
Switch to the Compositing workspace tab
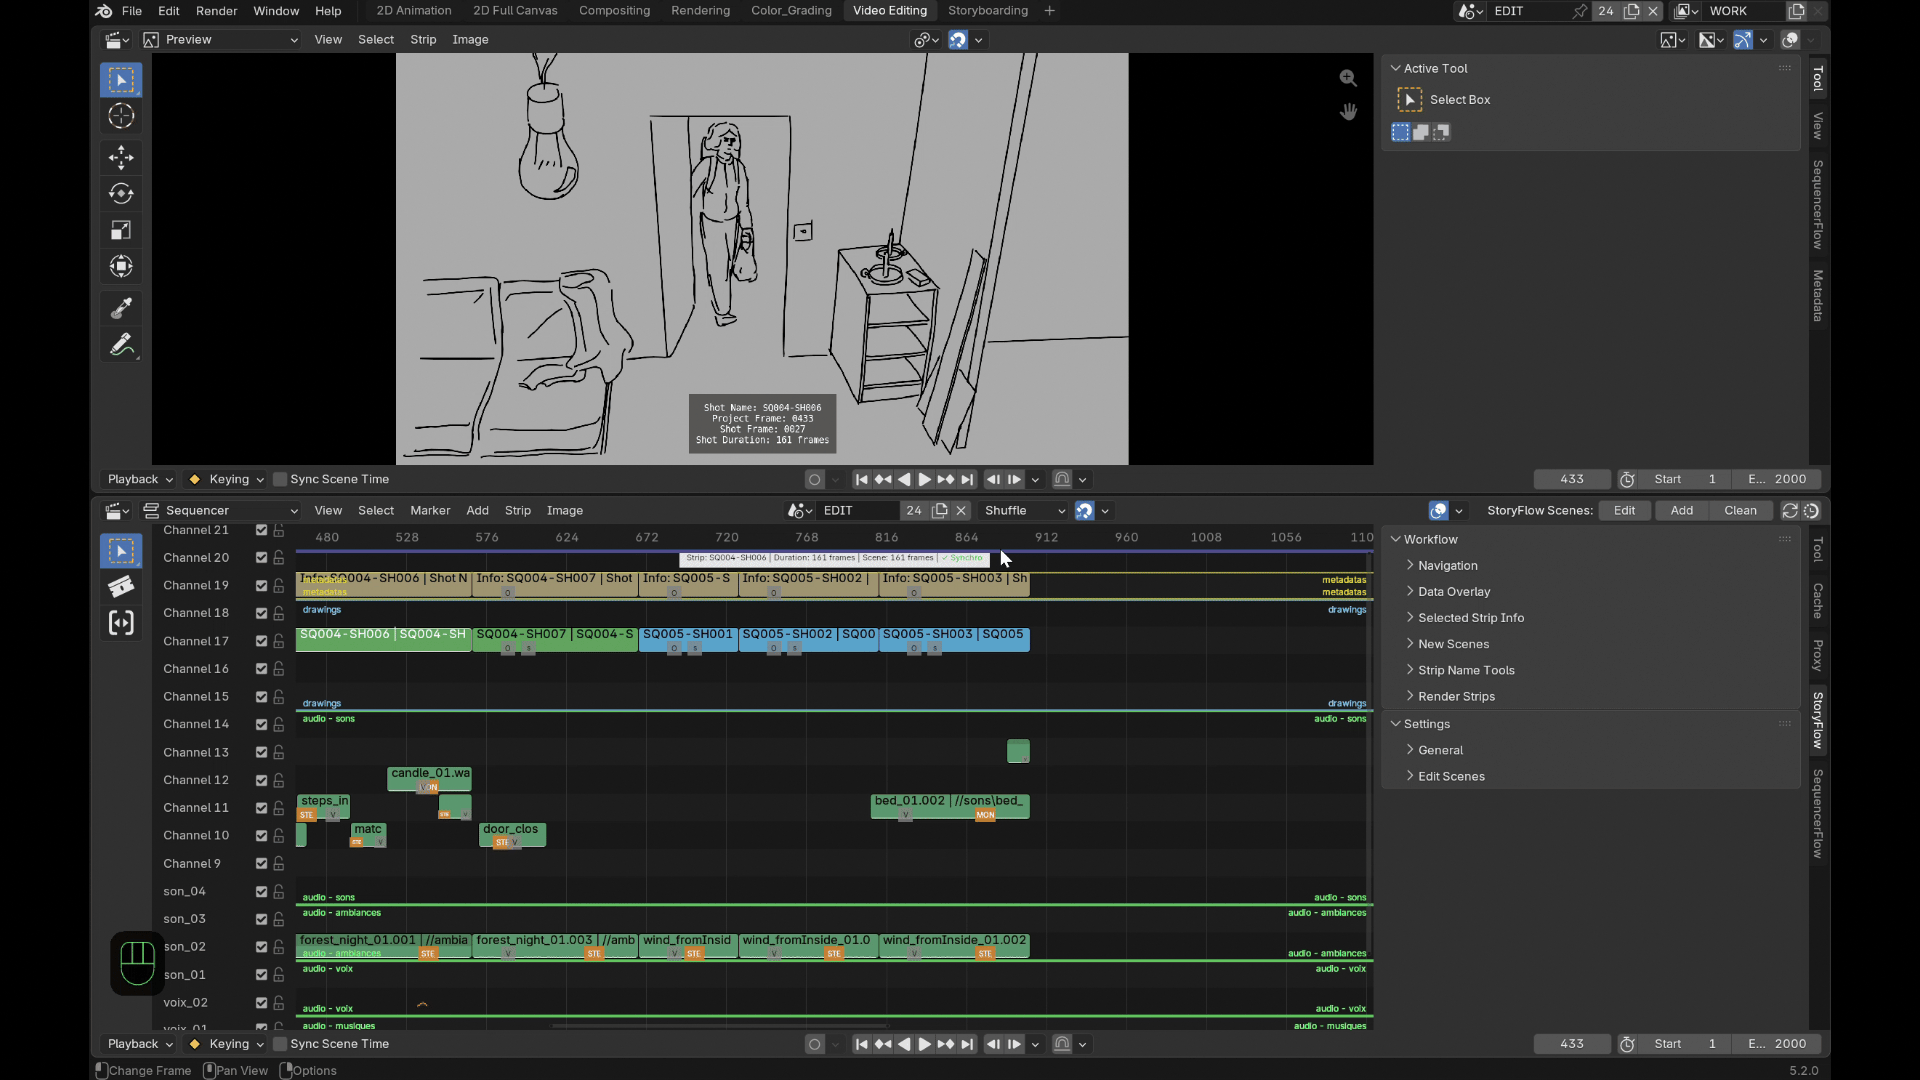tap(614, 11)
